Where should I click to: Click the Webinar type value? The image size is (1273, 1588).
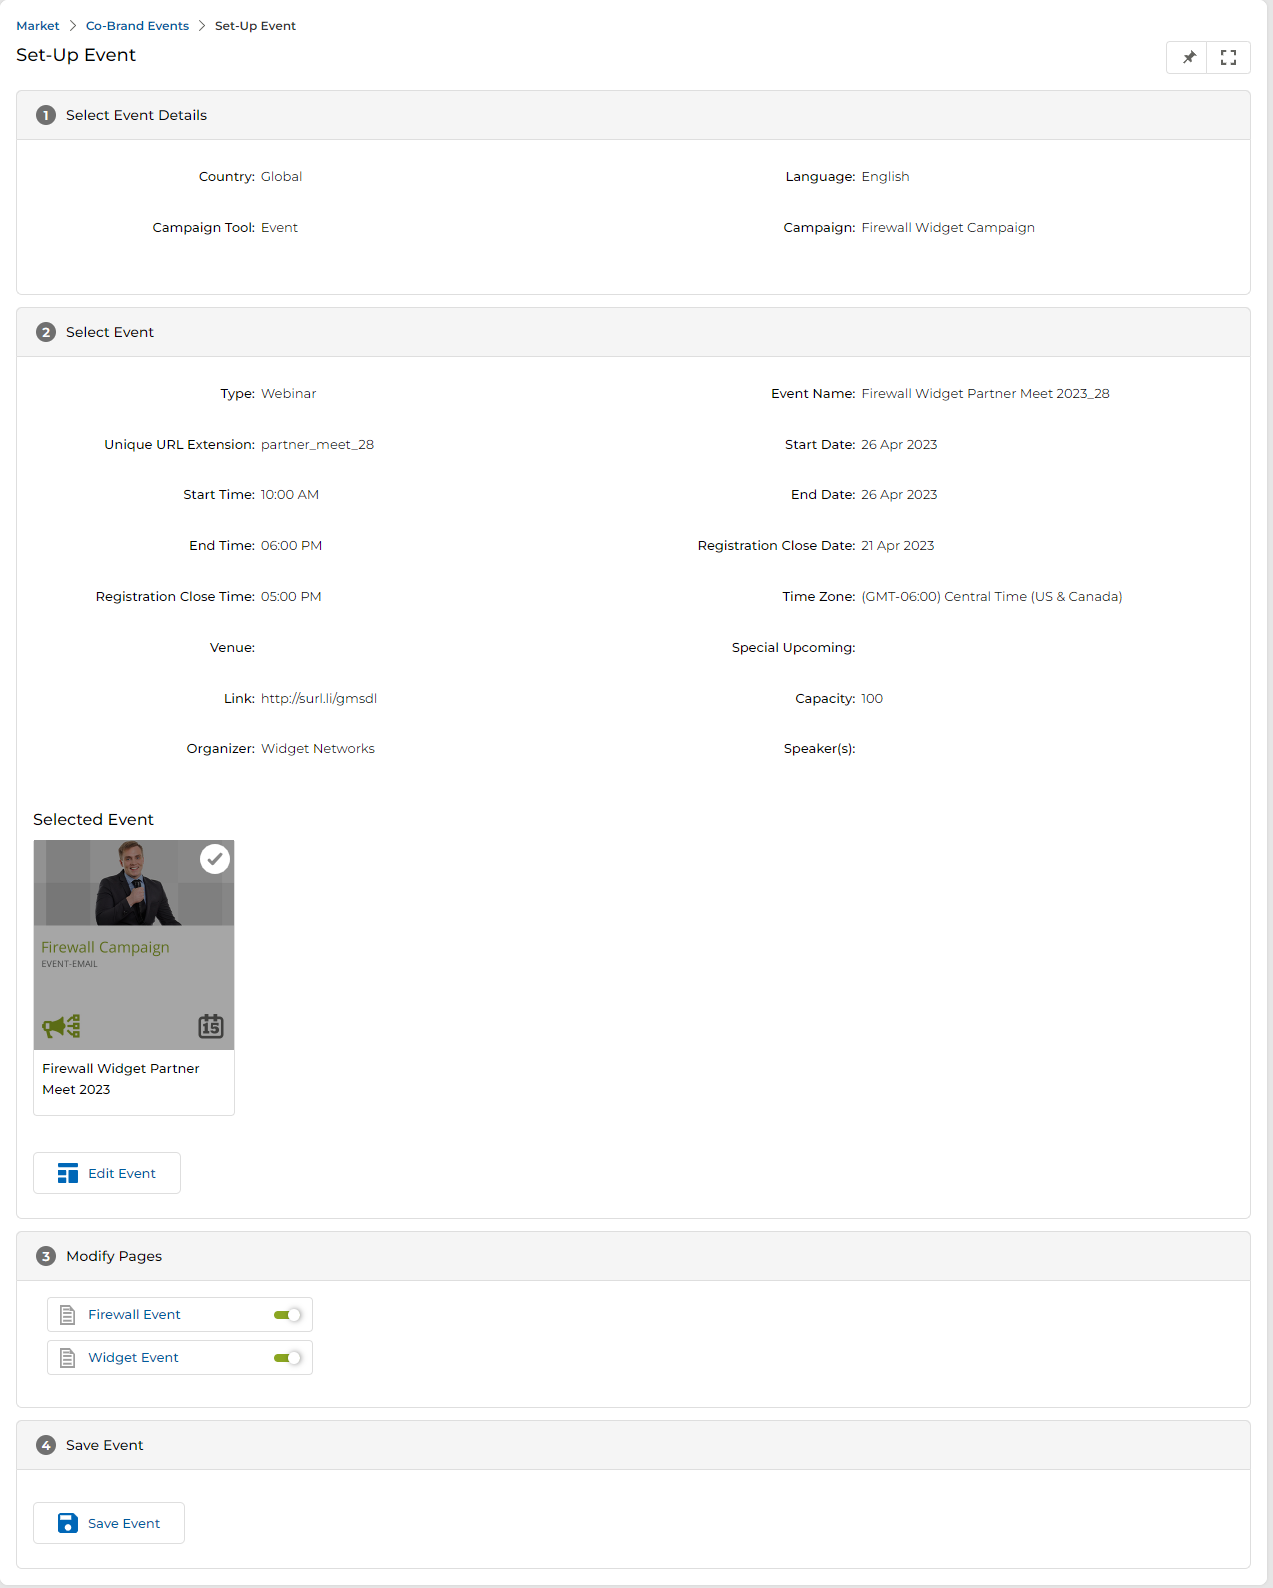point(288,394)
